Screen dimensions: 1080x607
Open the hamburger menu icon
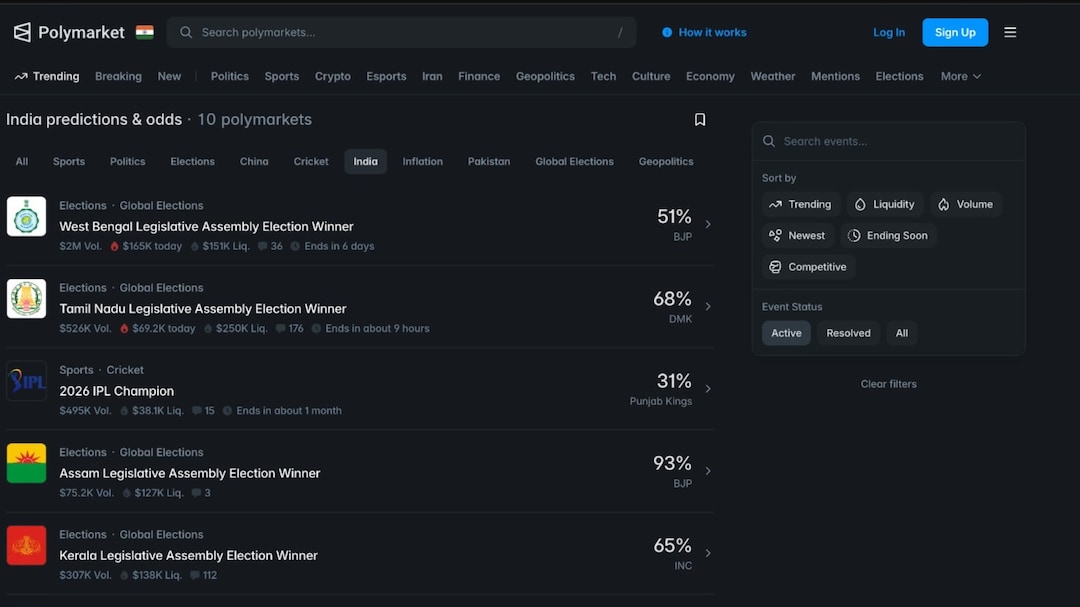tap(1010, 32)
